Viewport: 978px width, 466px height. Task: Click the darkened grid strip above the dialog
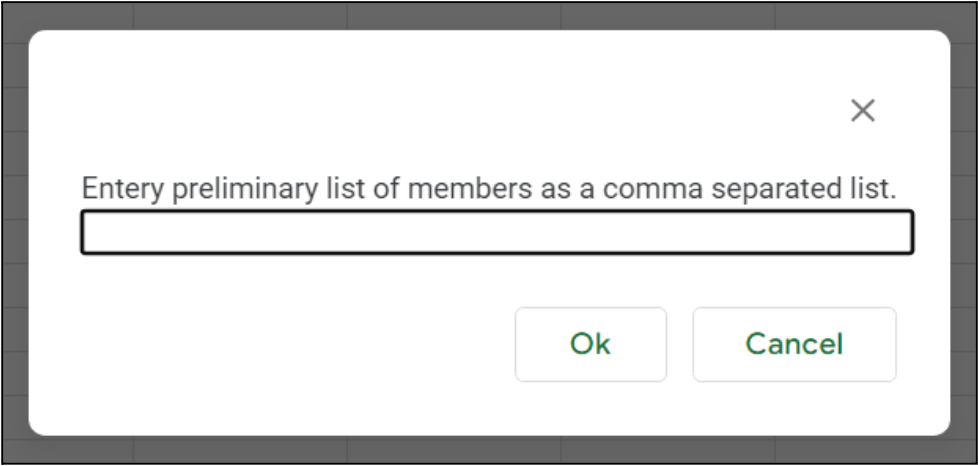click(x=489, y=16)
